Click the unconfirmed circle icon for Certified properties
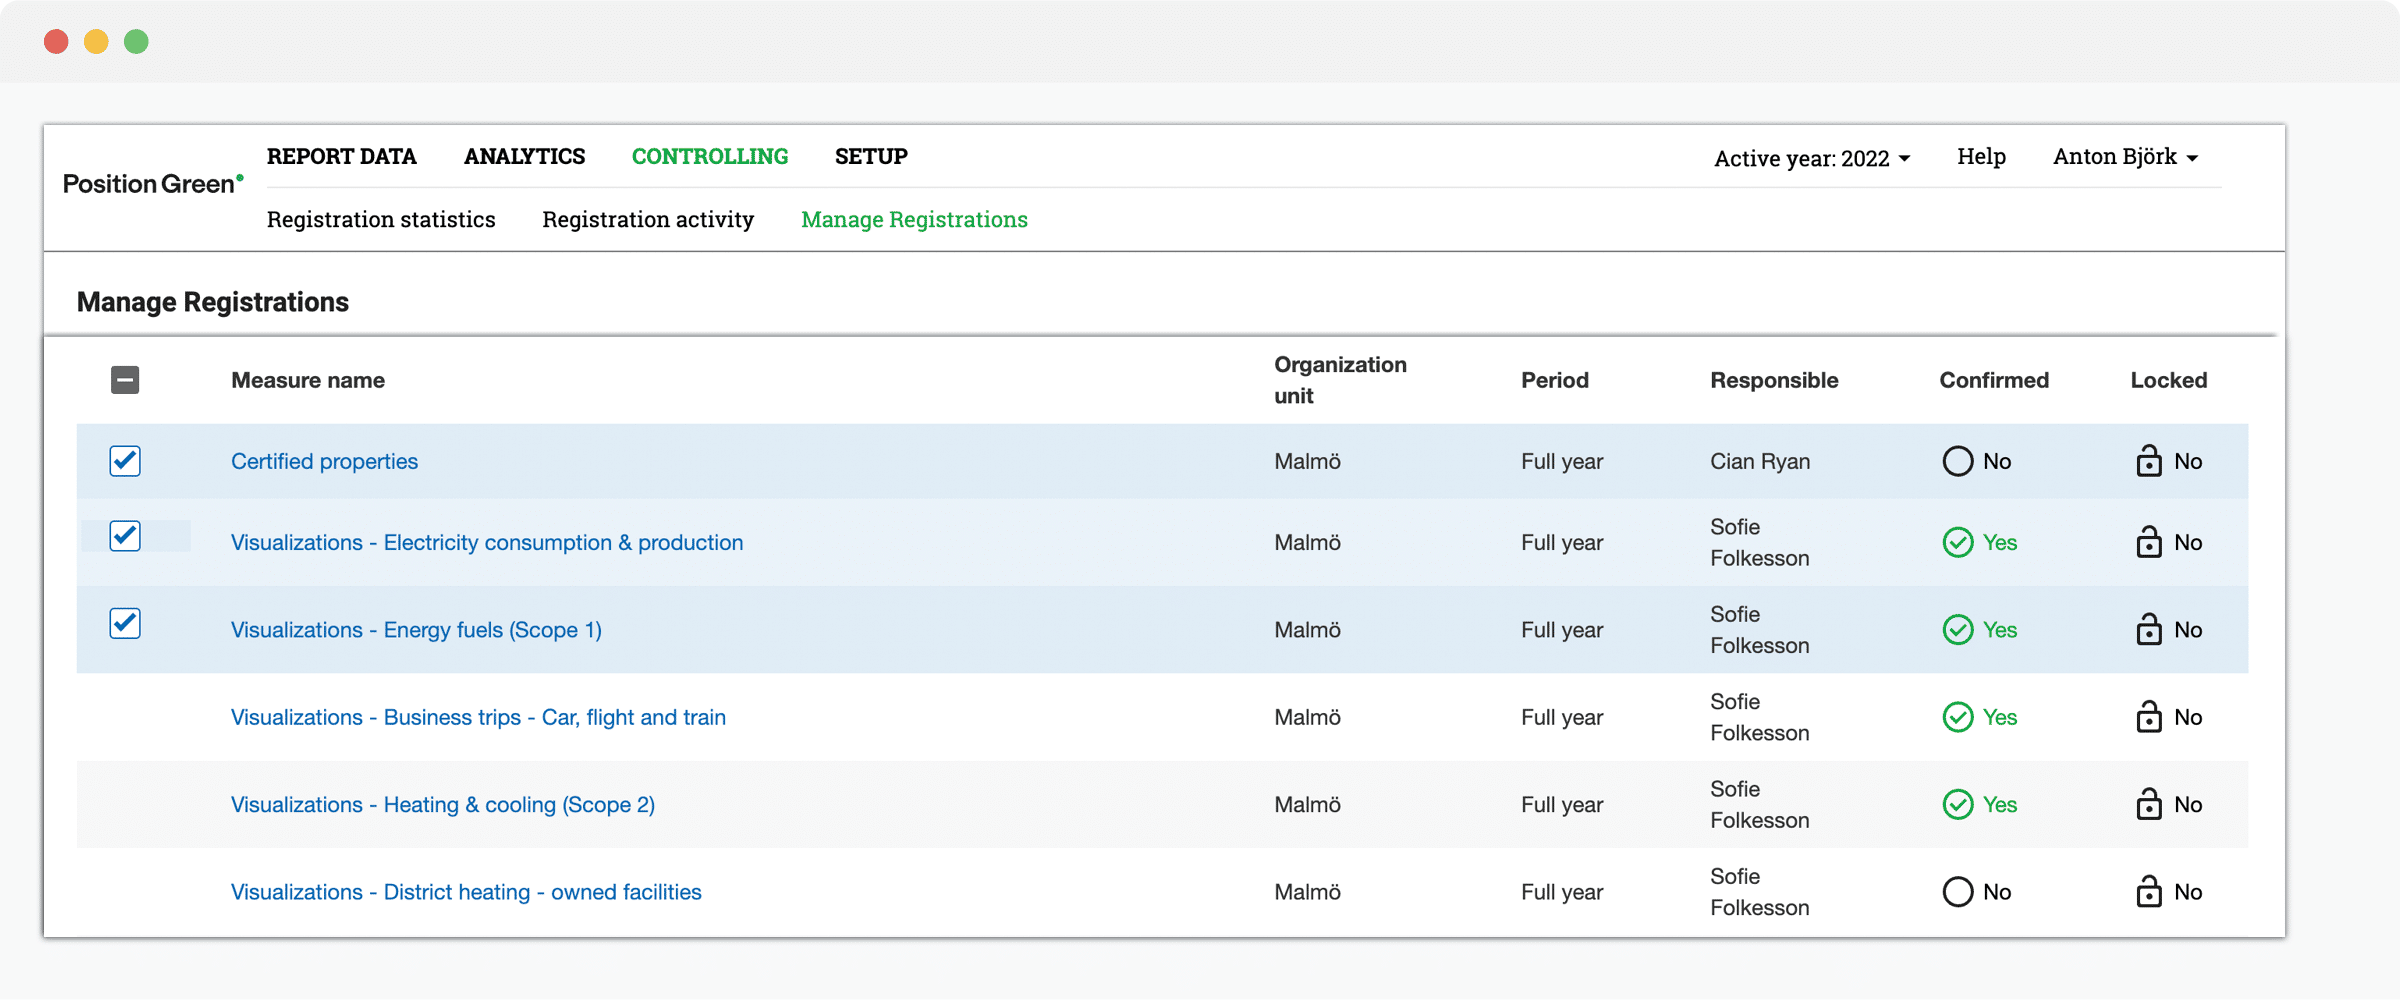Image resolution: width=2400 pixels, height=1000 pixels. point(1957,461)
